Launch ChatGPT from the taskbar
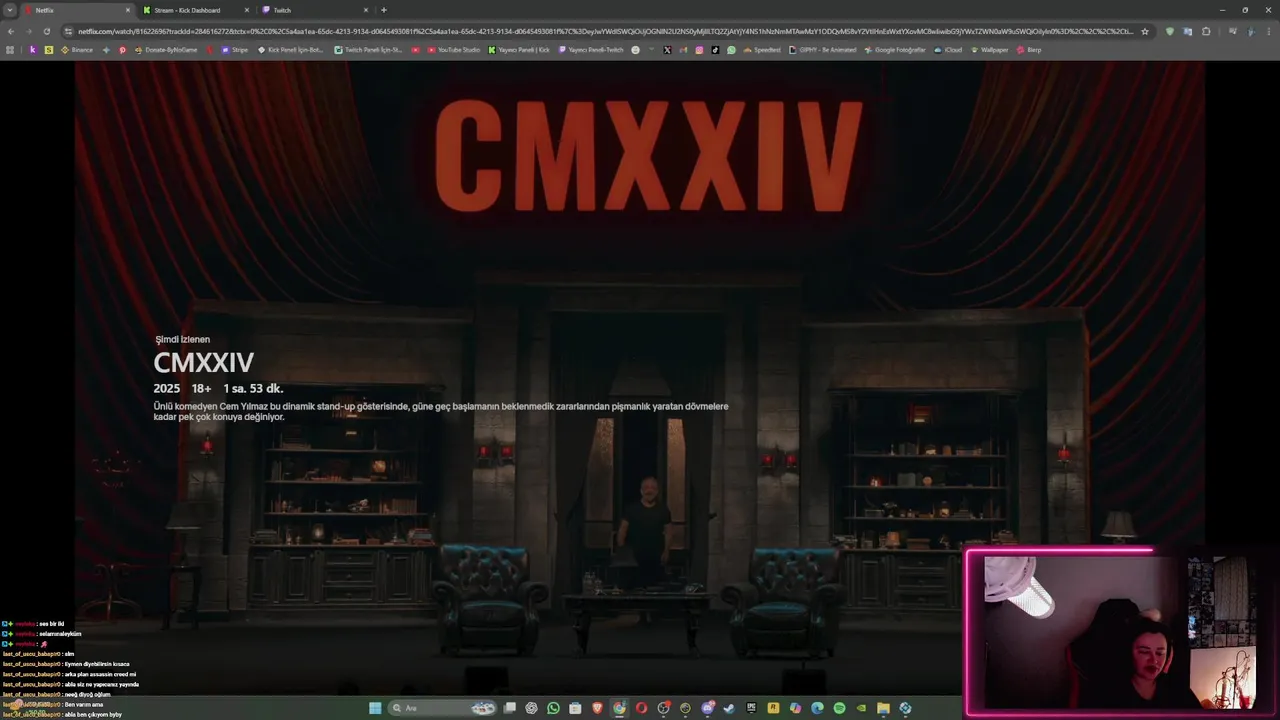This screenshot has width=1280, height=720. (x=531, y=708)
